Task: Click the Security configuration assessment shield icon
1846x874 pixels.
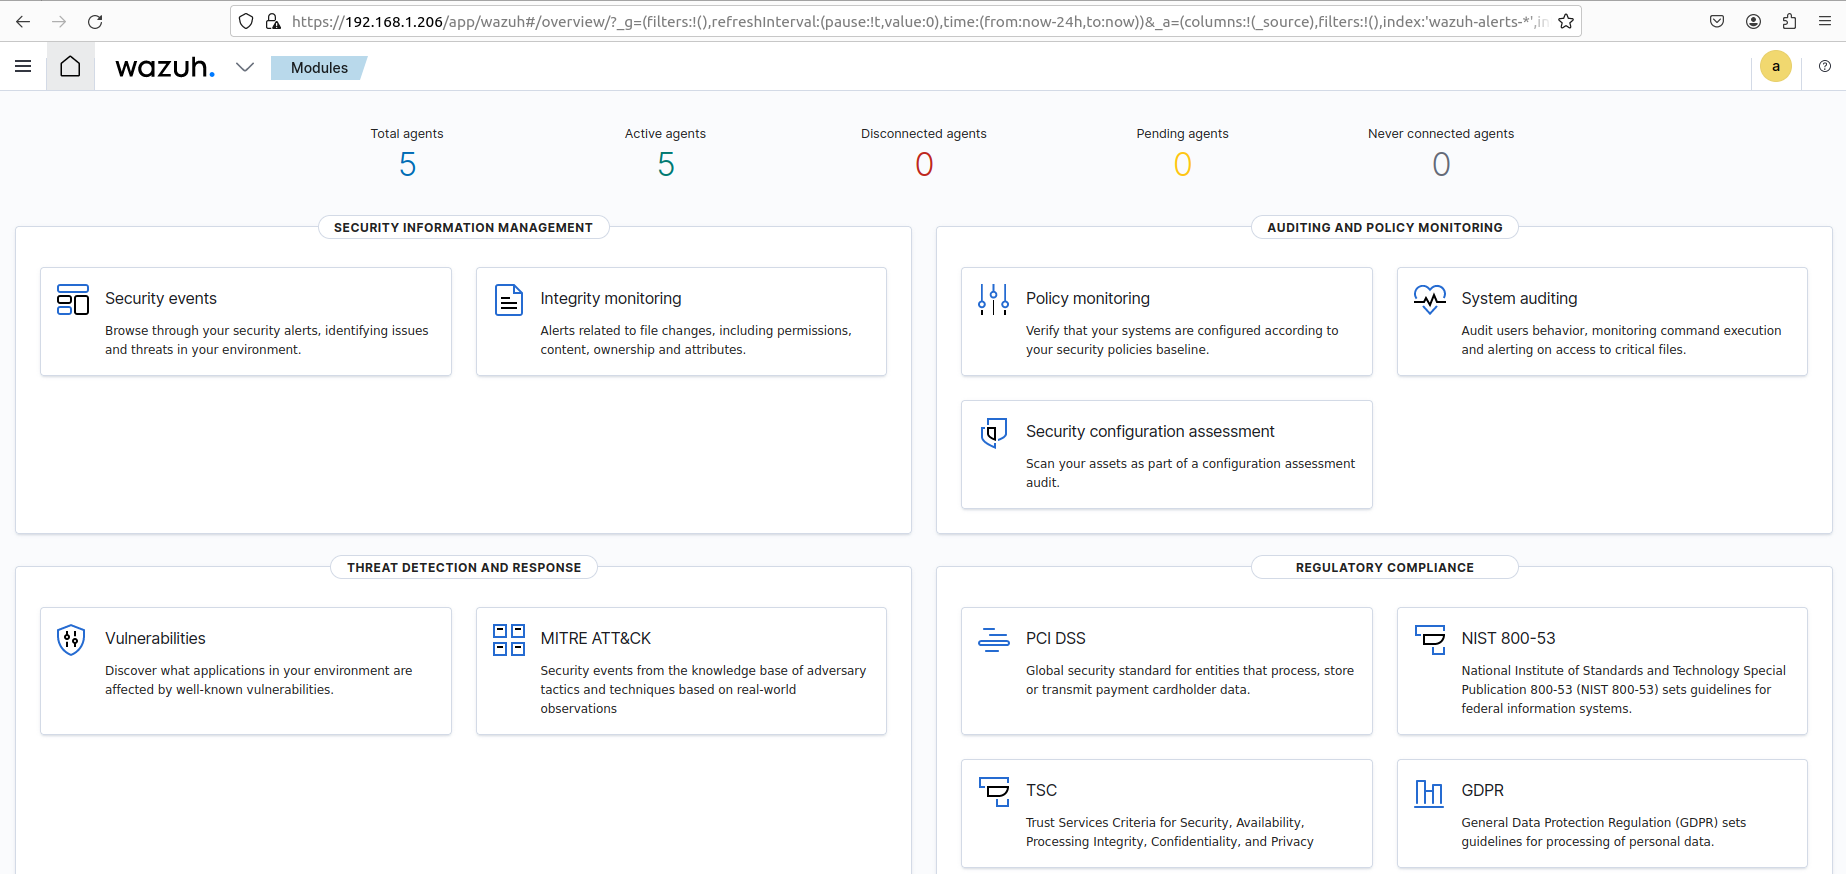Action: coord(993,432)
